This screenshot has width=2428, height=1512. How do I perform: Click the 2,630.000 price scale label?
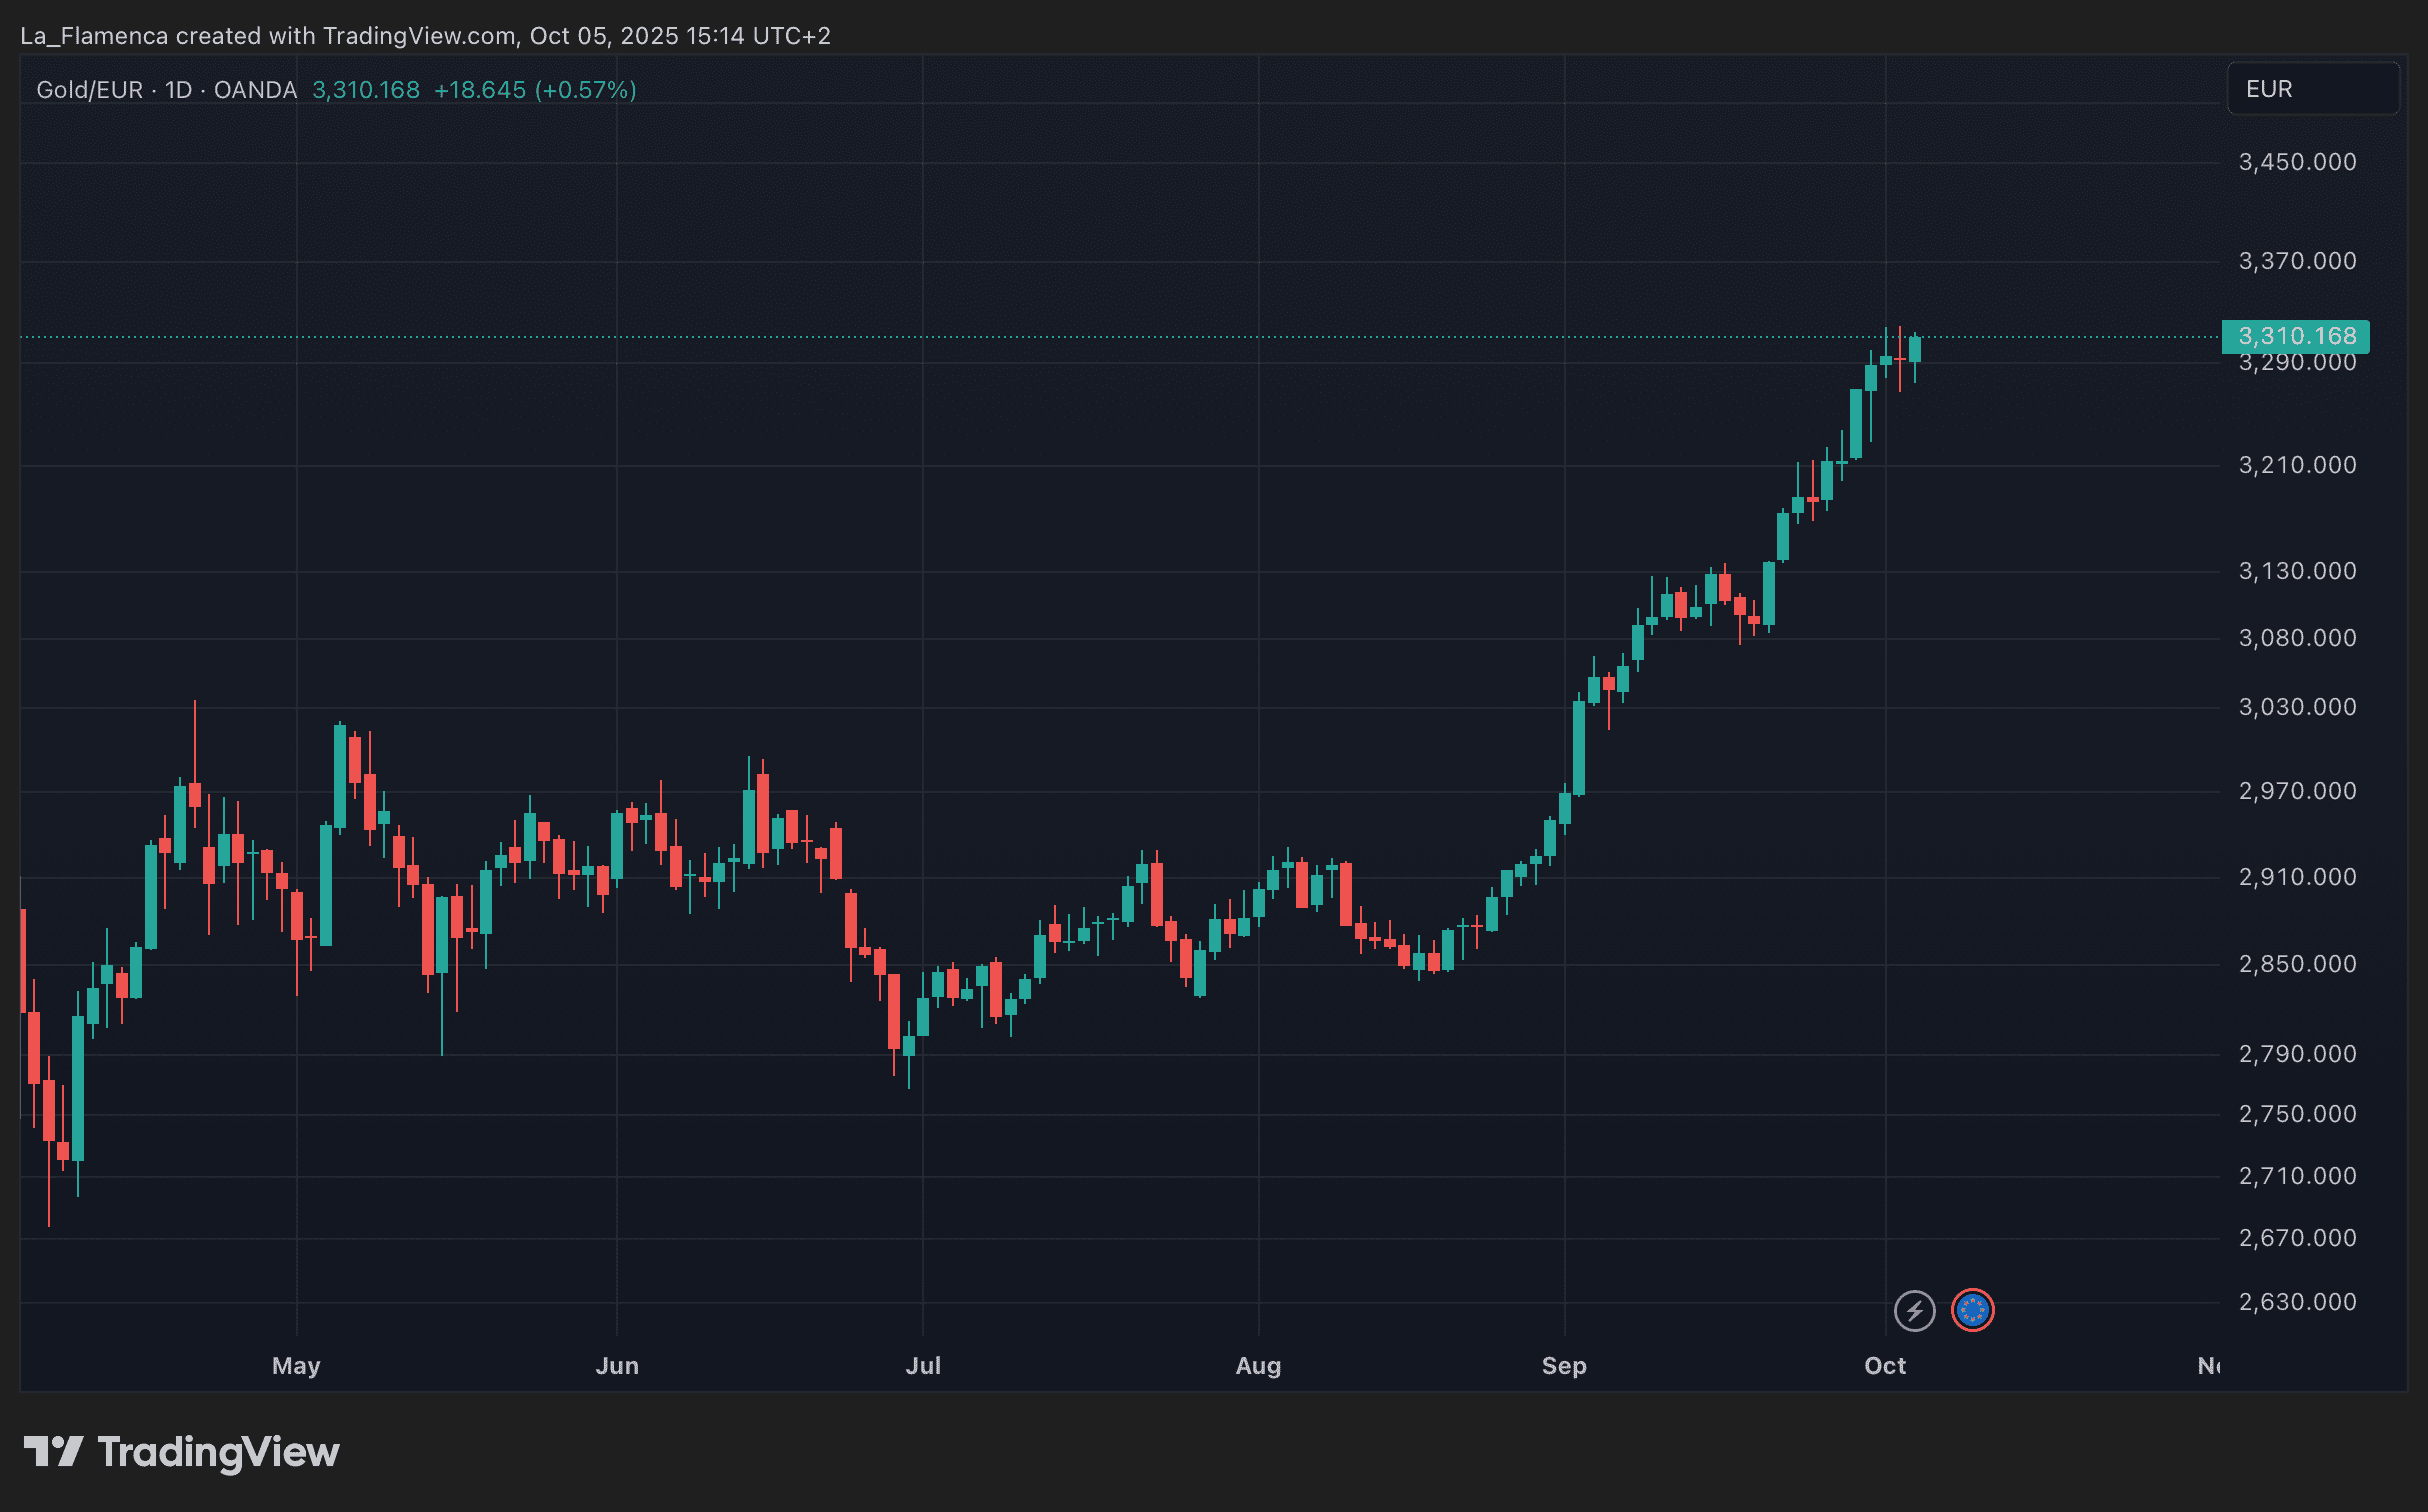click(x=2297, y=1302)
